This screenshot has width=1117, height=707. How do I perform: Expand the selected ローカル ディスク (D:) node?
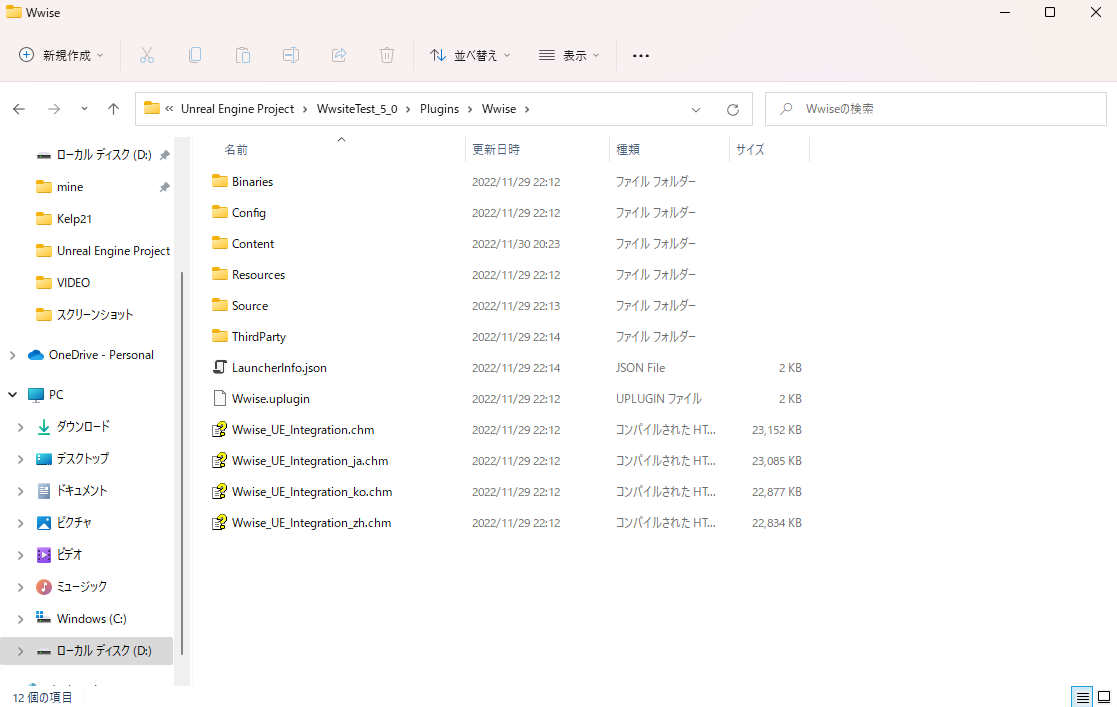[x=20, y=651]
